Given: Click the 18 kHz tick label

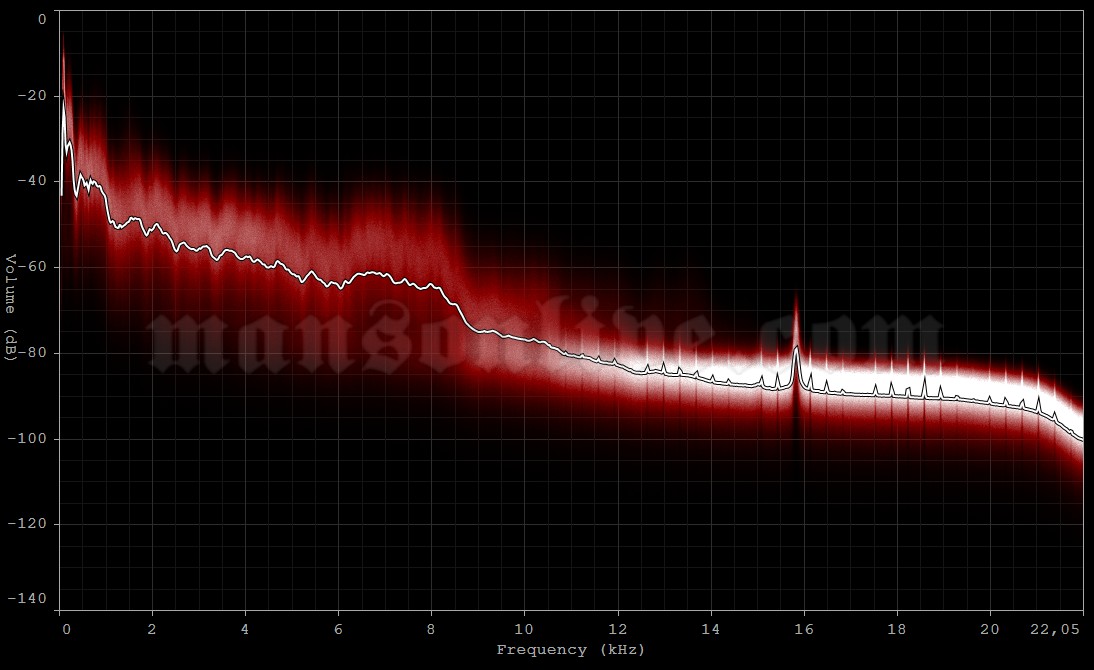Looking at the screenshot, I should (x=897, y=630).
